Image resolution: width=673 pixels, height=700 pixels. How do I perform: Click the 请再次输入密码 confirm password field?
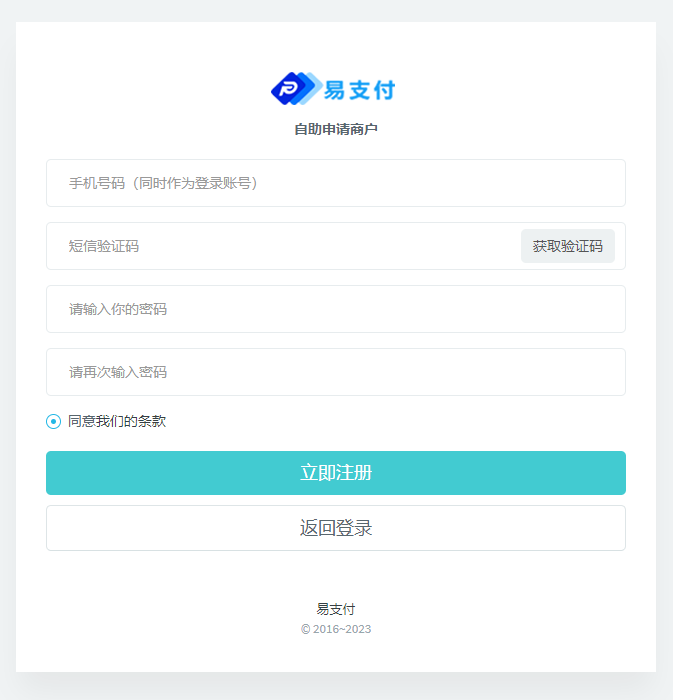[335, 372]
